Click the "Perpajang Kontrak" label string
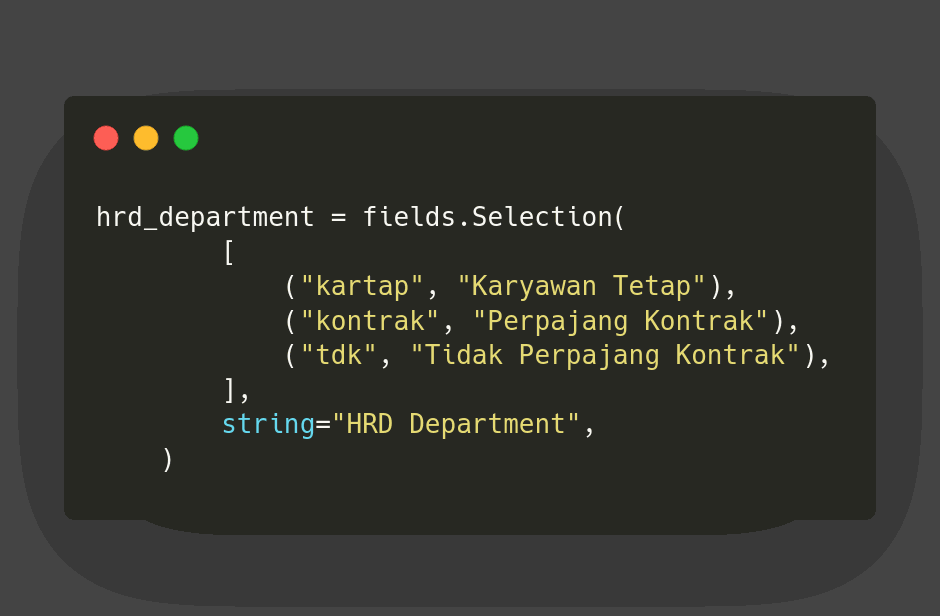 pos(620,321)
